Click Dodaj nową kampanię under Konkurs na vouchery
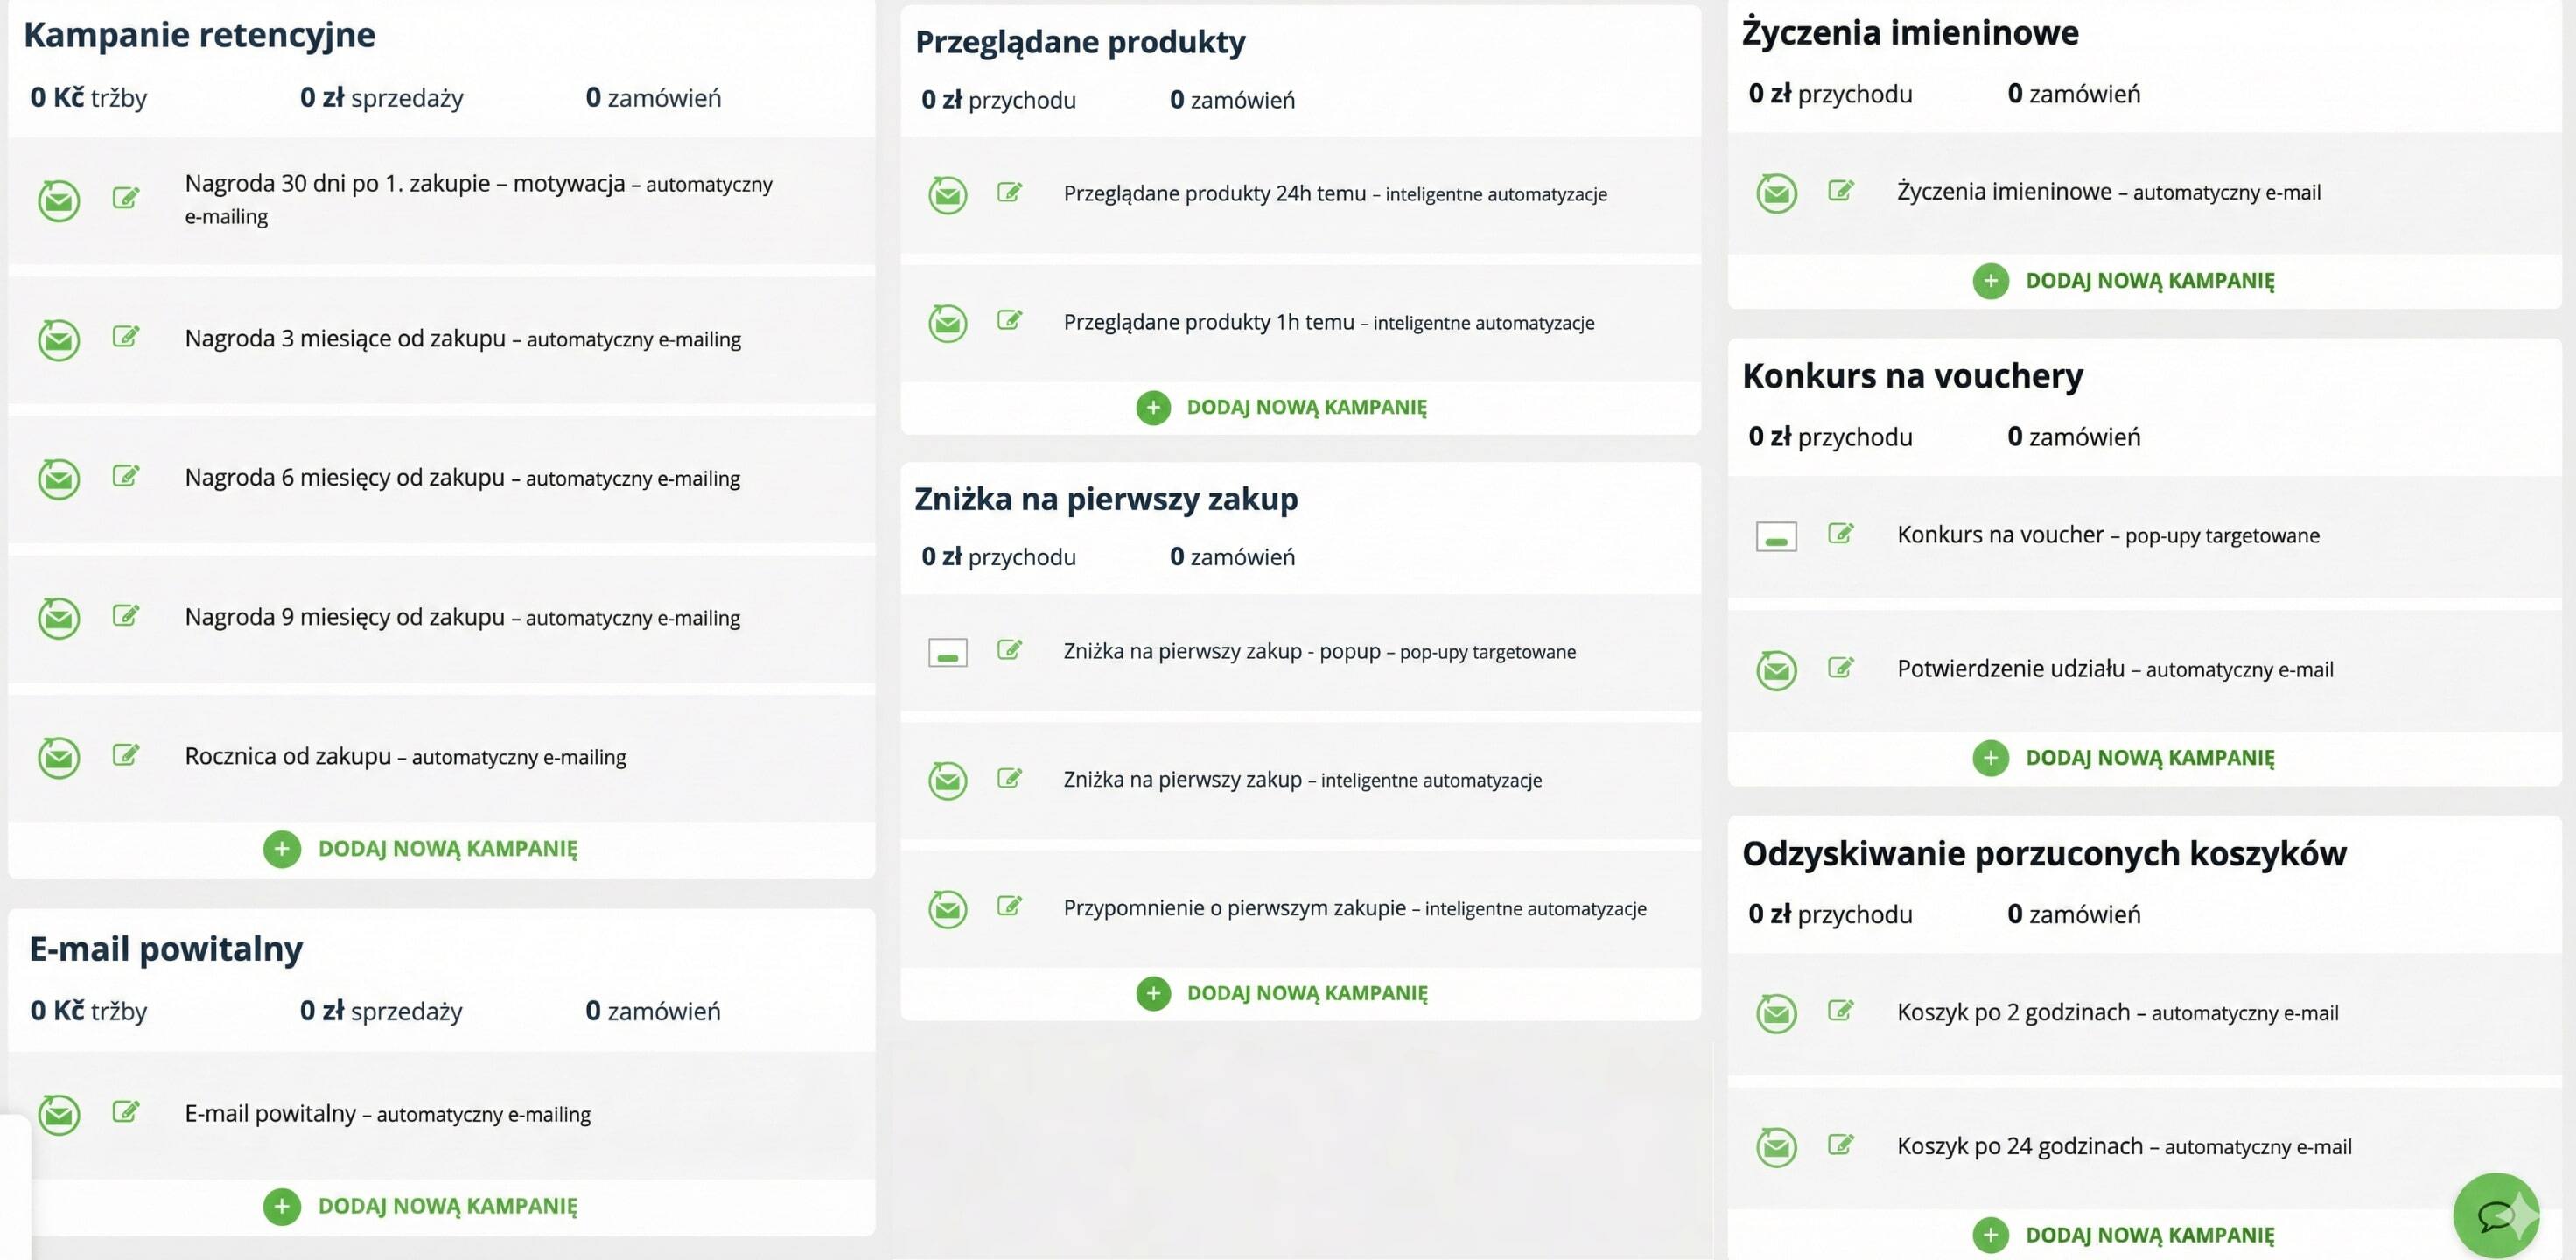2576x1260 pixels. (x=2148, y=758)
